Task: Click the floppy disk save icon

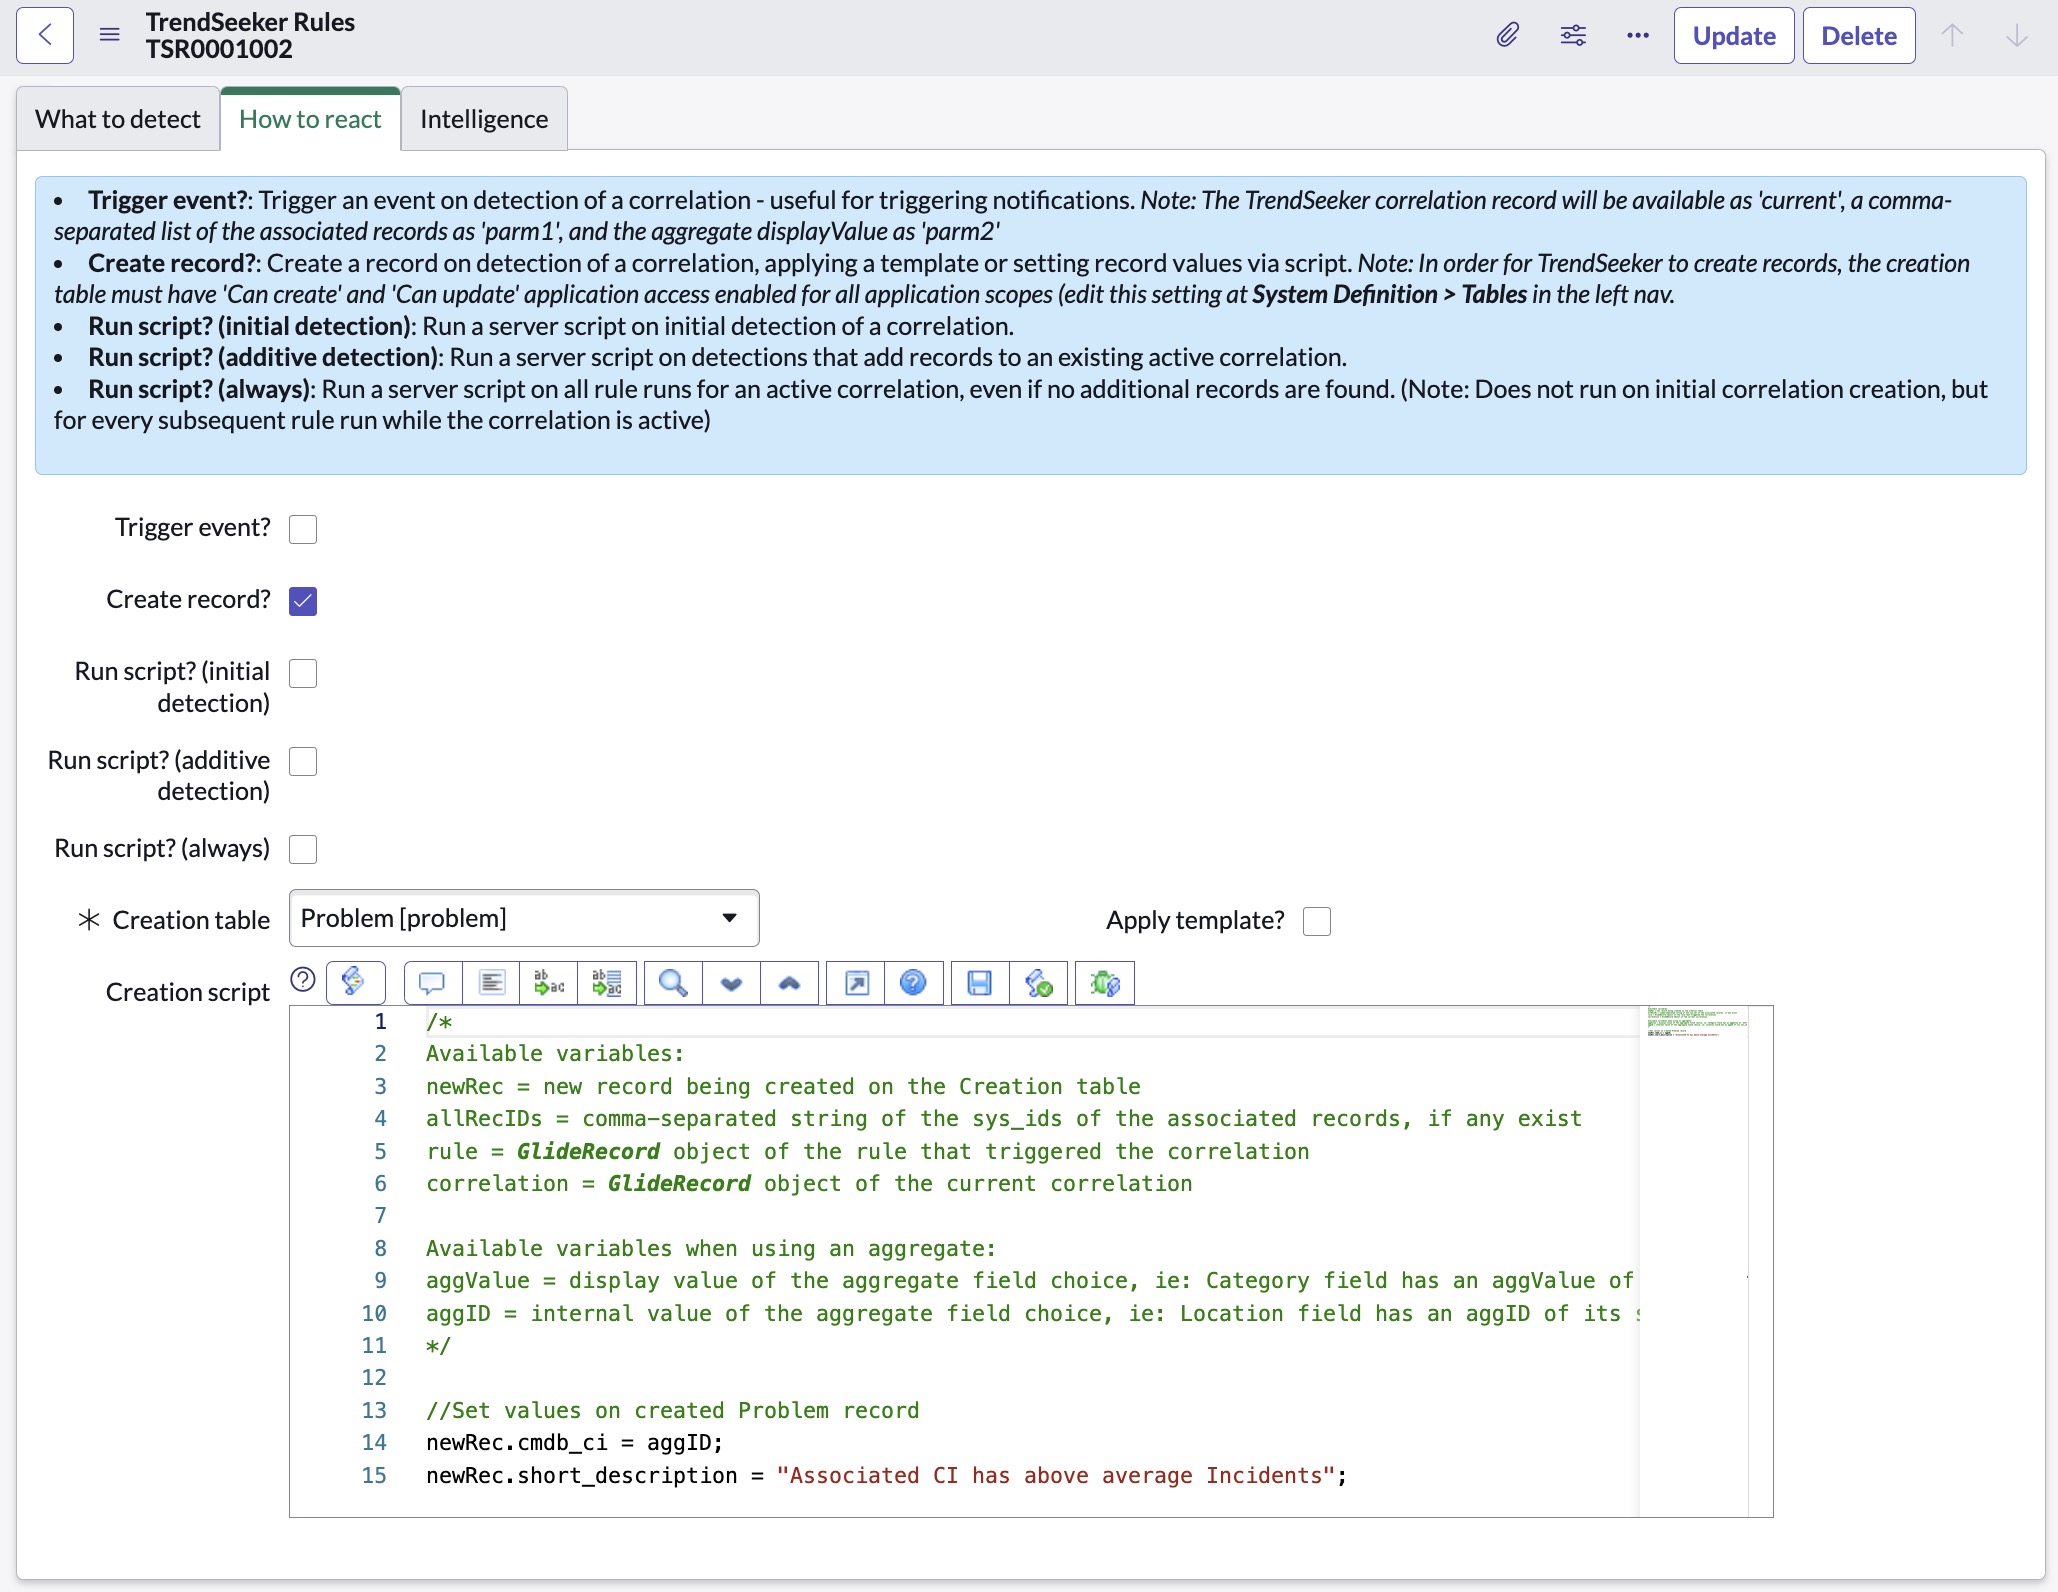Action: pos(981,983)
